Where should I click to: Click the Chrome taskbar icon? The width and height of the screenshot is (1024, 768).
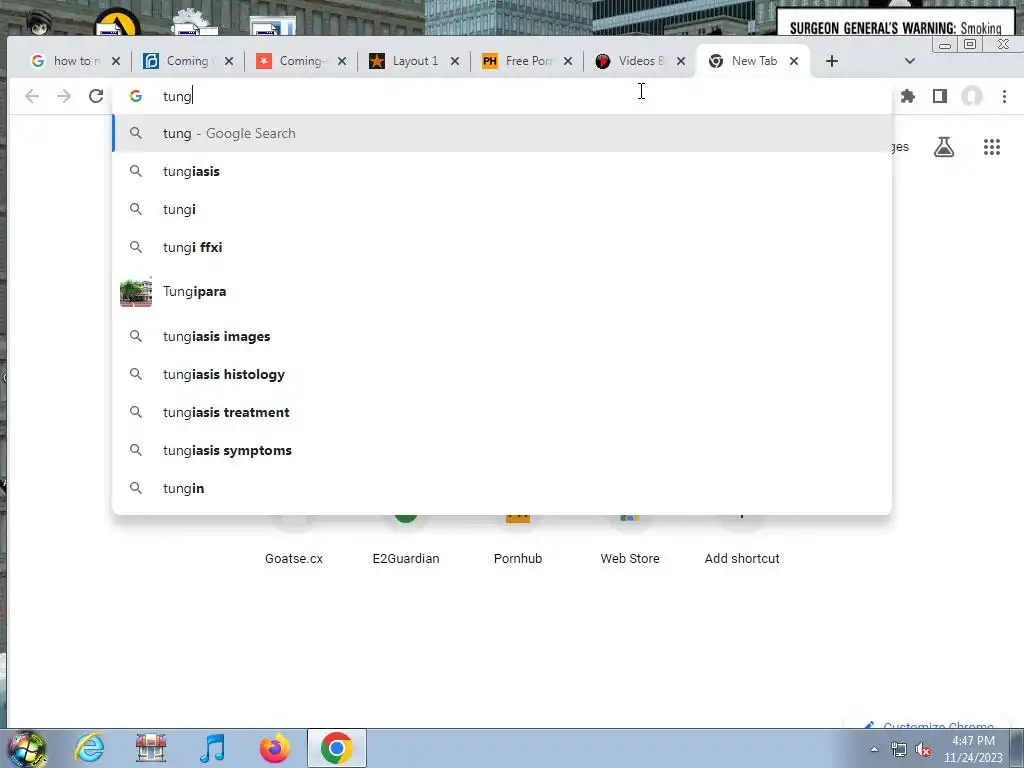336,748
